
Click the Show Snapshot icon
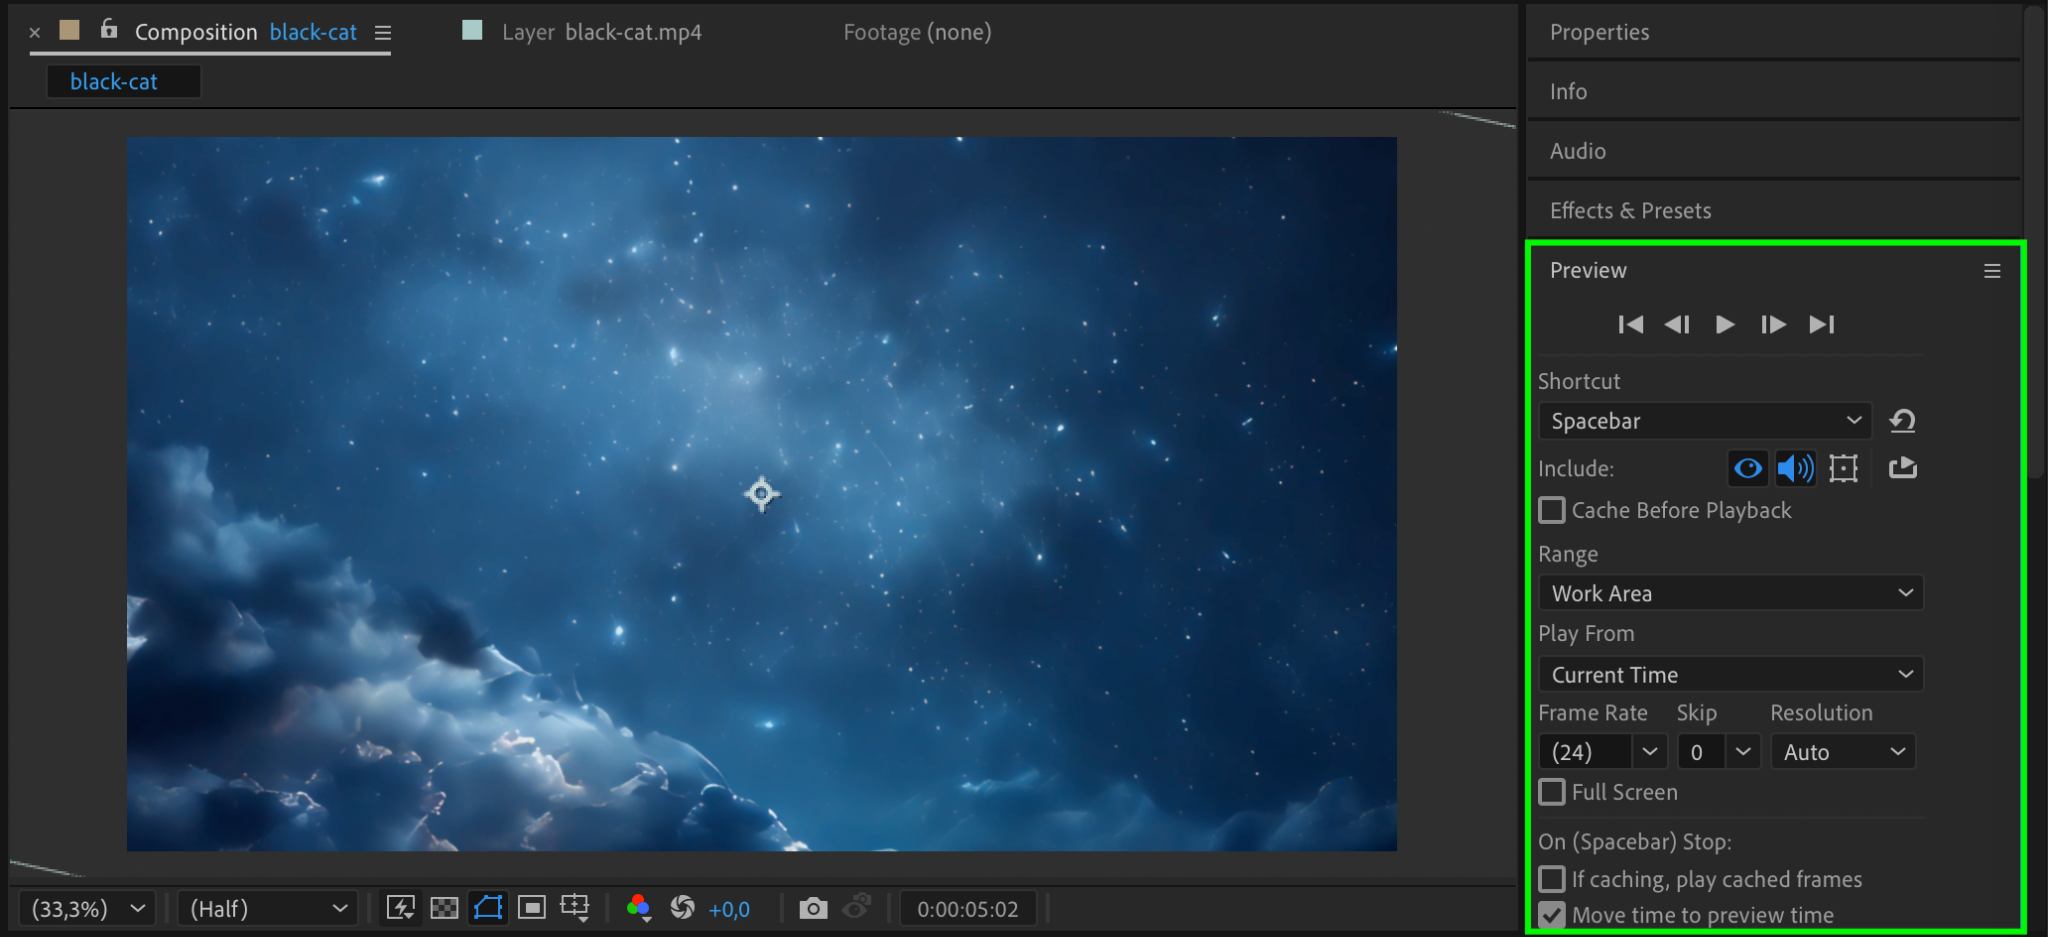coord(858,908)
